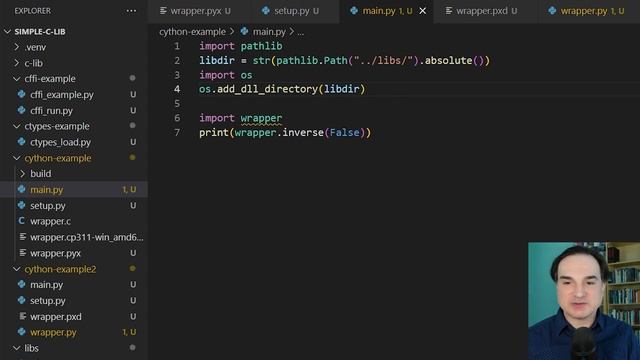Close the main.py tab

[423, 11]
